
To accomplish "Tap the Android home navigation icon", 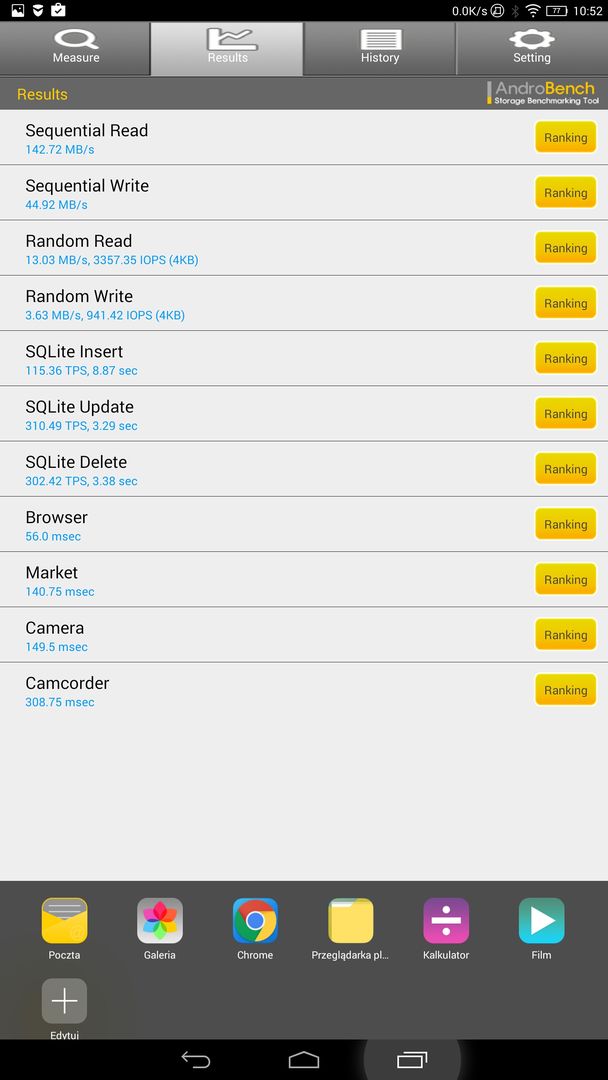I will pos(304,1059).
